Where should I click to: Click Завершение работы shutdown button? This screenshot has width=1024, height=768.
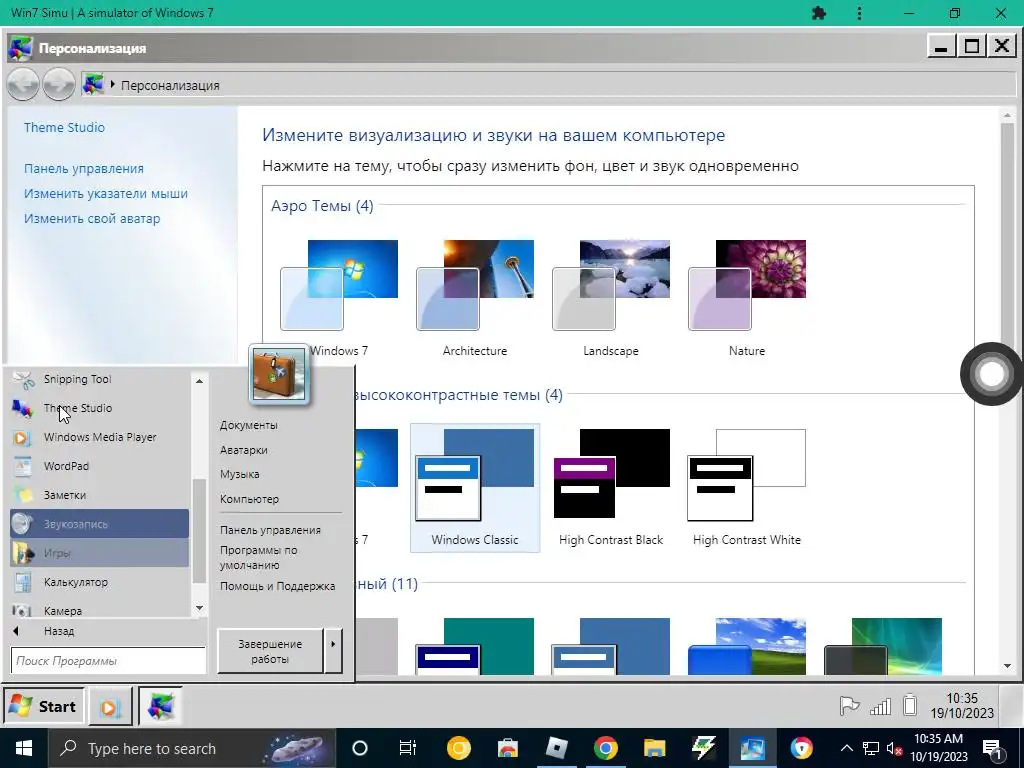(x=270, y=651)
